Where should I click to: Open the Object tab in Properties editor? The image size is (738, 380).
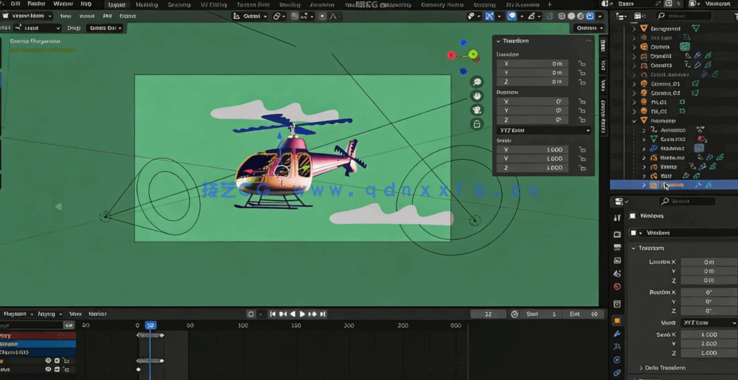click(x=617, y=321)
